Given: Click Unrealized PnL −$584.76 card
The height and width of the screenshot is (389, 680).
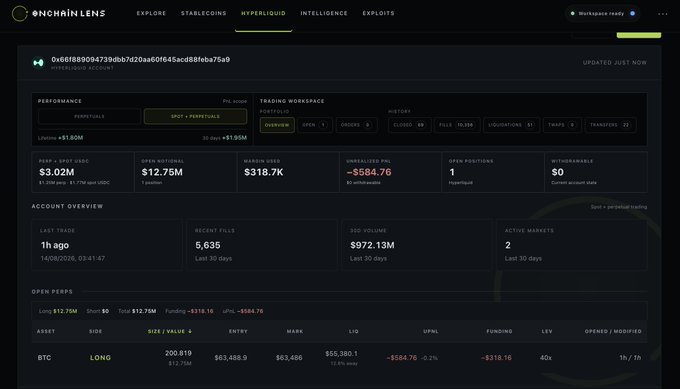Looking at the screenshot, I should (390, 172).
